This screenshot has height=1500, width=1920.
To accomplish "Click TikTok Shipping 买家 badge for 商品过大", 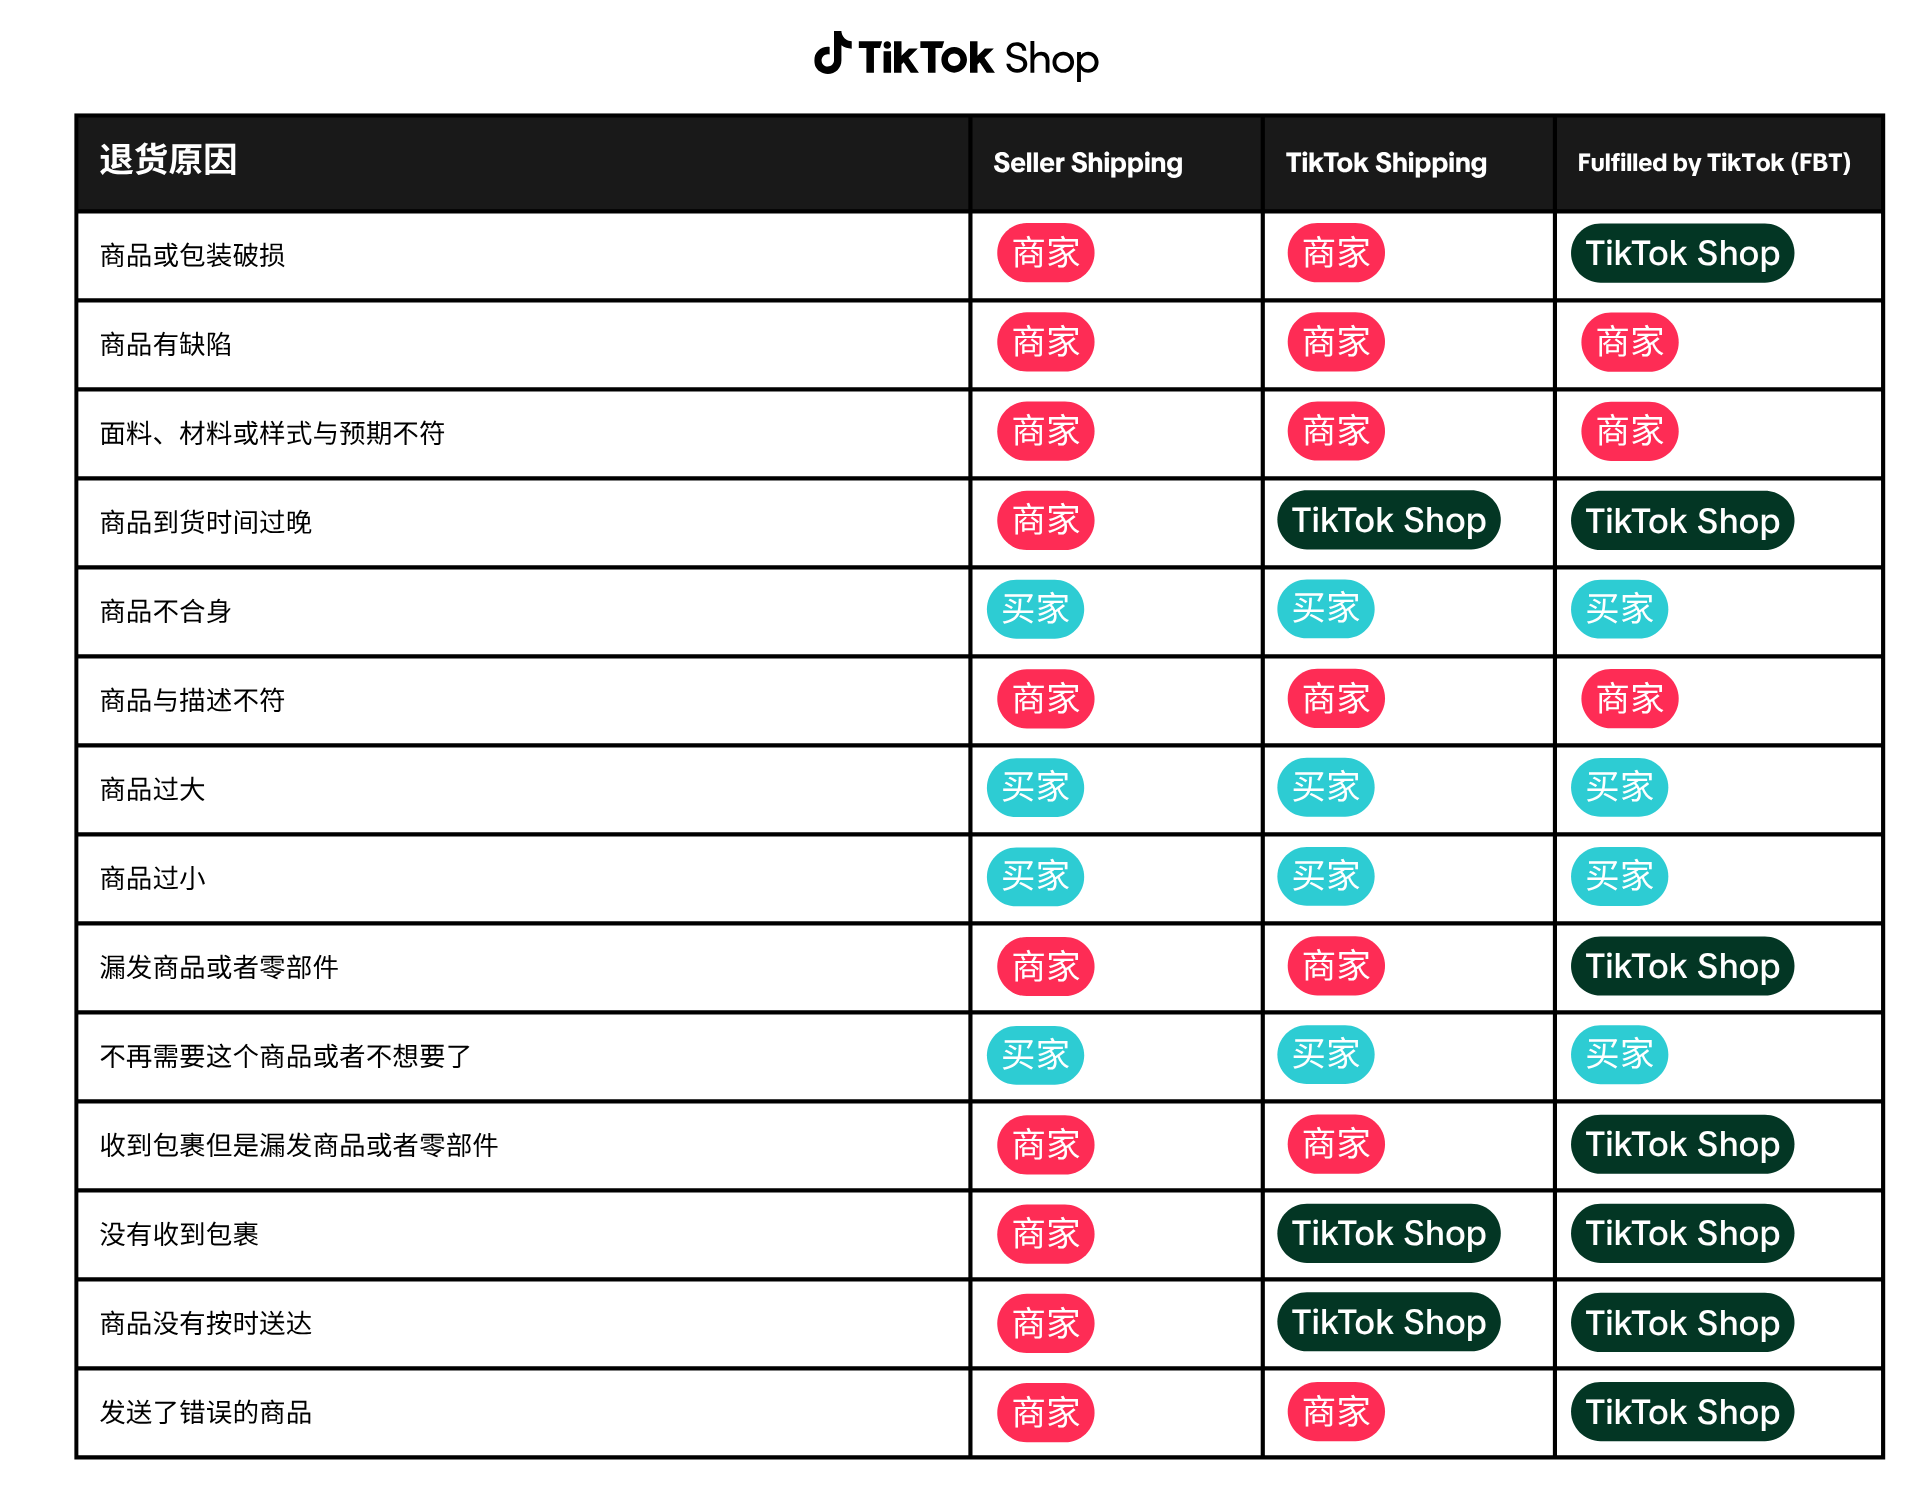I will (1325, 788).
